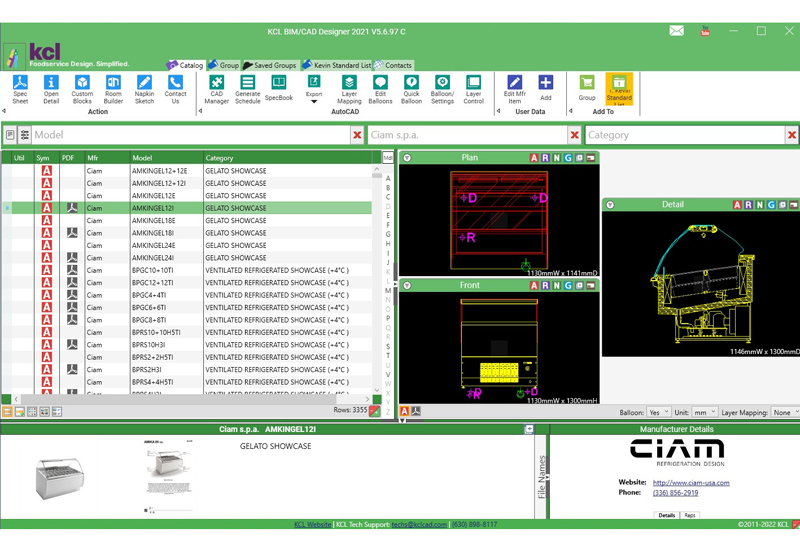The height and width of the screenshot is (550, 800).
Task: Open Layer Mapping in the AutoCAD group
Action: (349, 88)
